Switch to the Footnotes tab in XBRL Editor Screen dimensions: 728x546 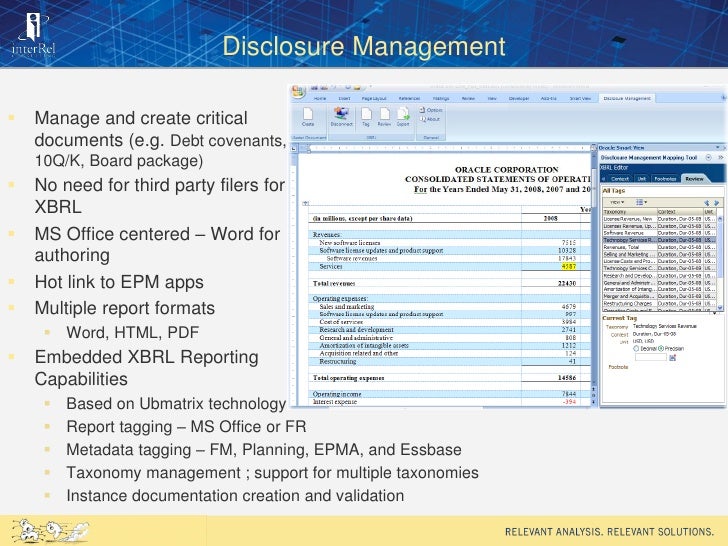(x=665, y=179)
